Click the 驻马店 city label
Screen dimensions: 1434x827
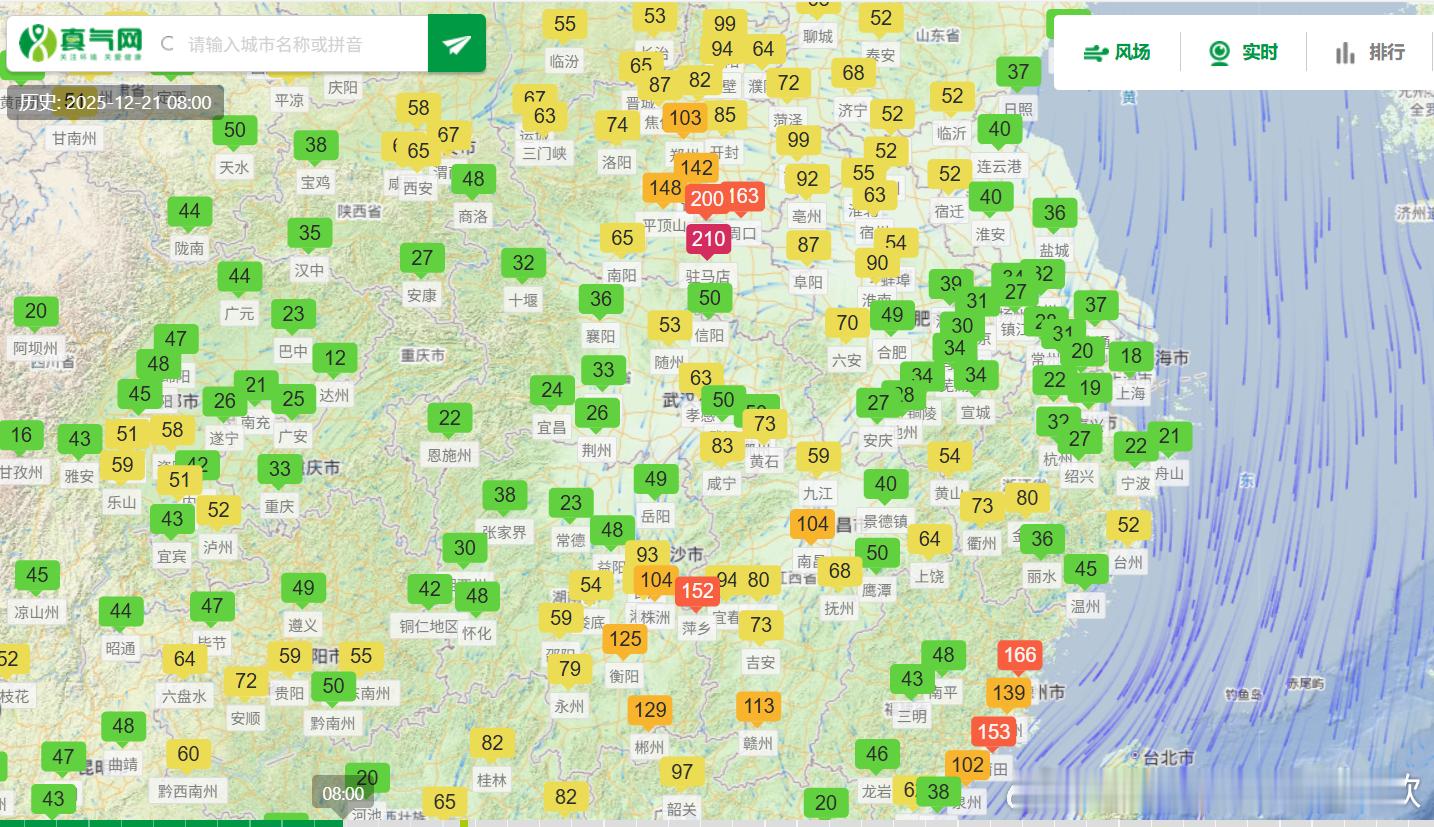click(708, 275)
